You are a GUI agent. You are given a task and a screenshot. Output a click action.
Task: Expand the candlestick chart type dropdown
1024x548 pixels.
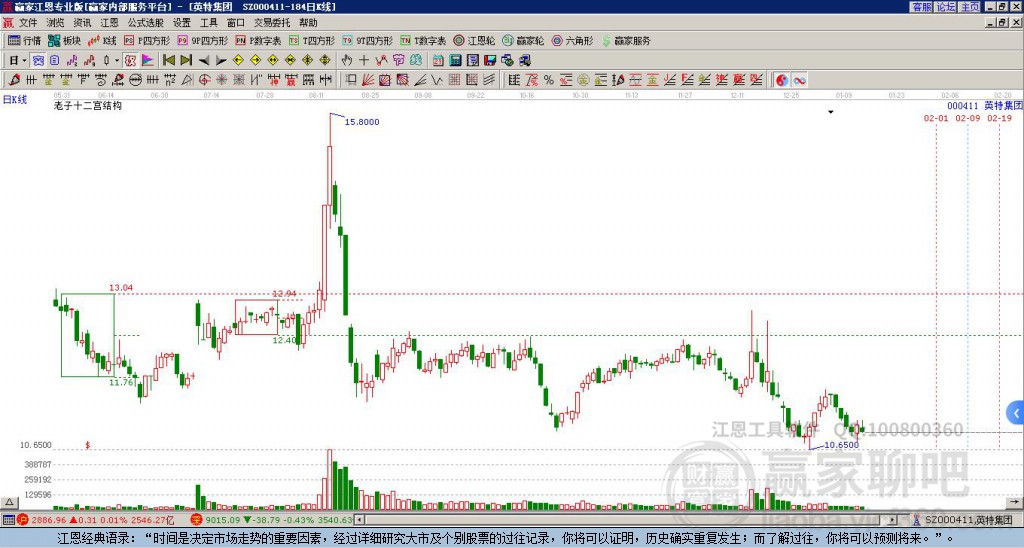pyautogui.click(x=116, y=61)
